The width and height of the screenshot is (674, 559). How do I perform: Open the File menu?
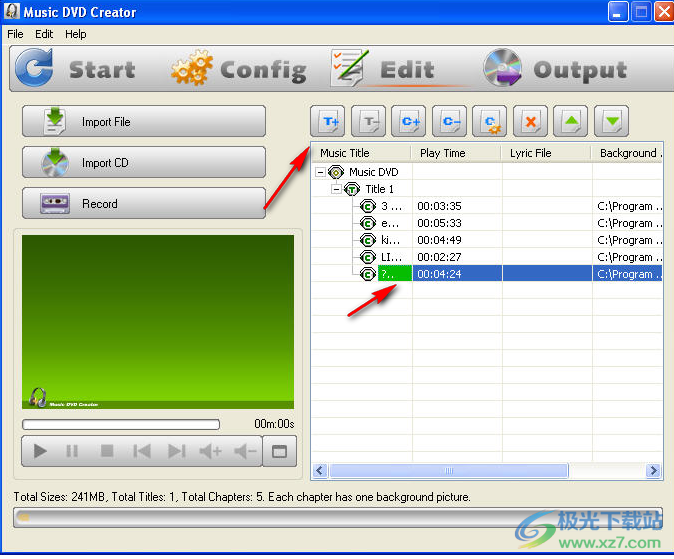coord(15,34)
